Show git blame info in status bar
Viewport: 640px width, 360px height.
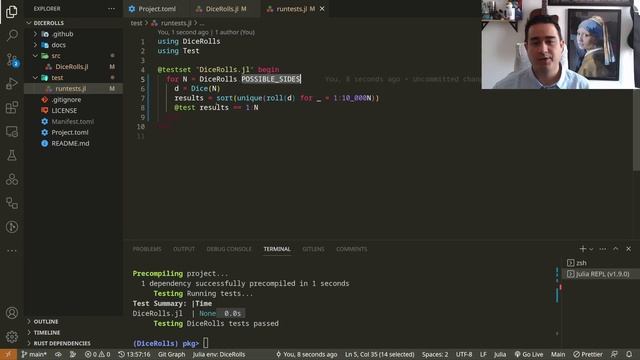(x=307, y=354)
